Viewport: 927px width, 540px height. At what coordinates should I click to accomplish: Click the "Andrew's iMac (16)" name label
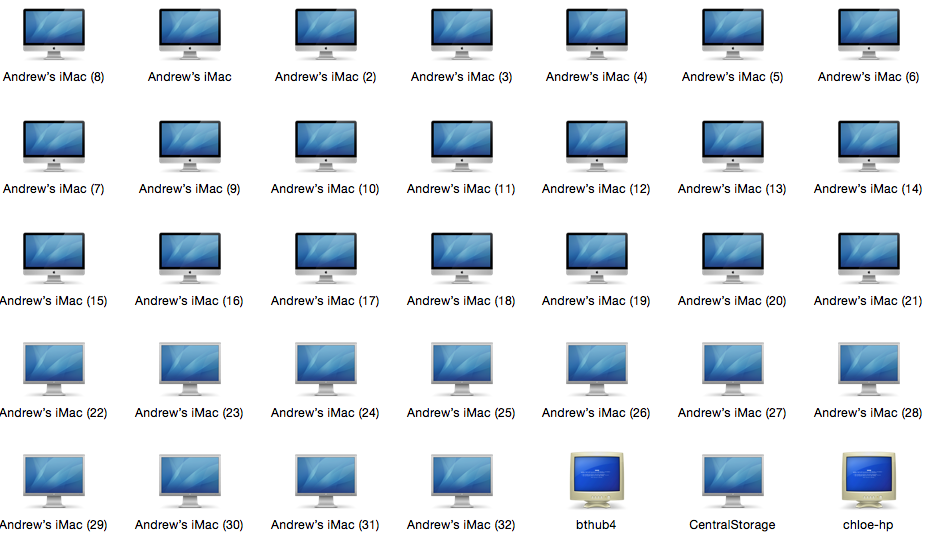click(x=189, y=300)
